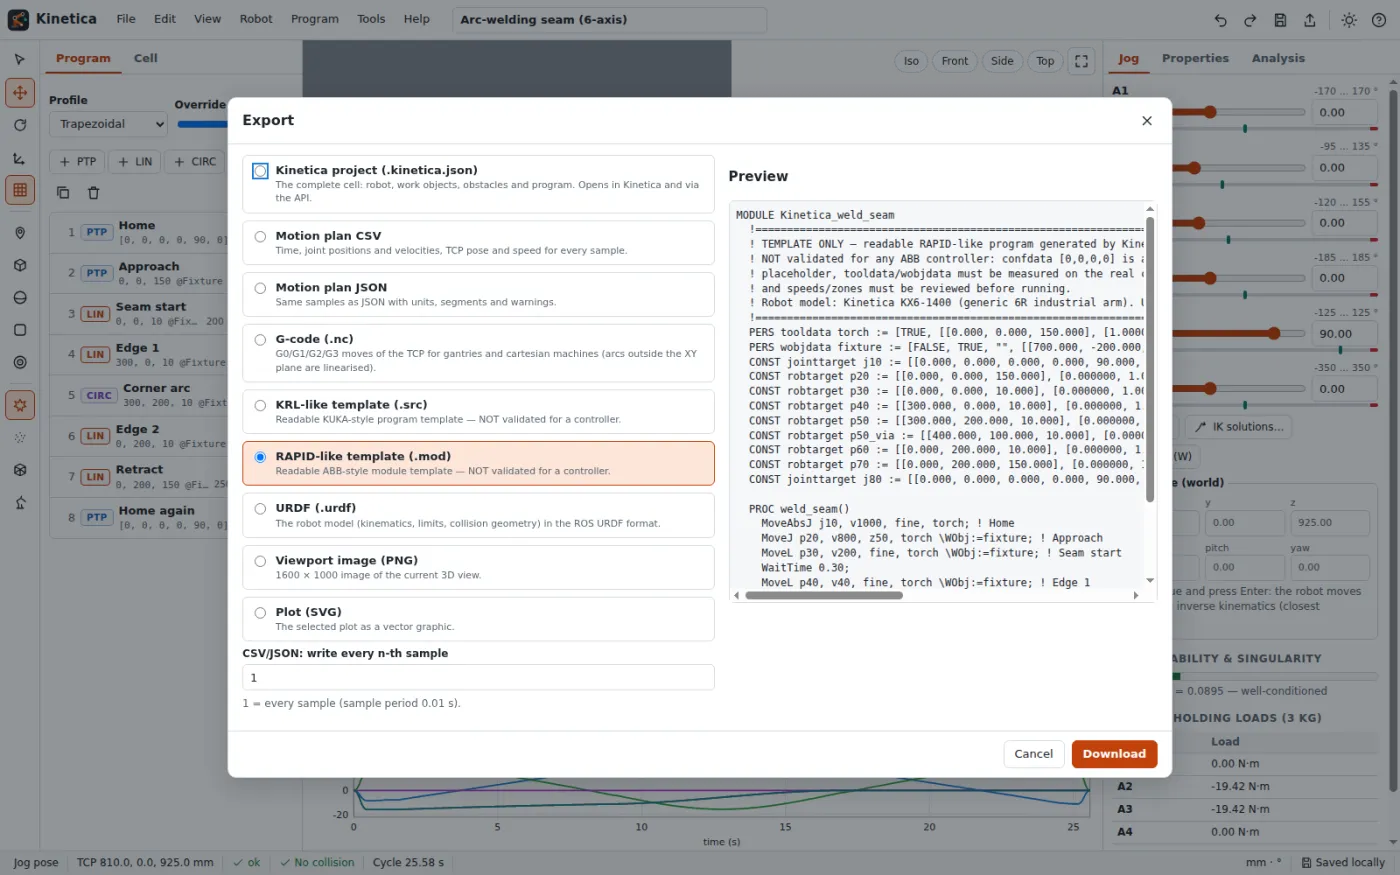Choose Plot (SVG) export option
This screenshot has width=1400, height=875.
pos(478,619)
